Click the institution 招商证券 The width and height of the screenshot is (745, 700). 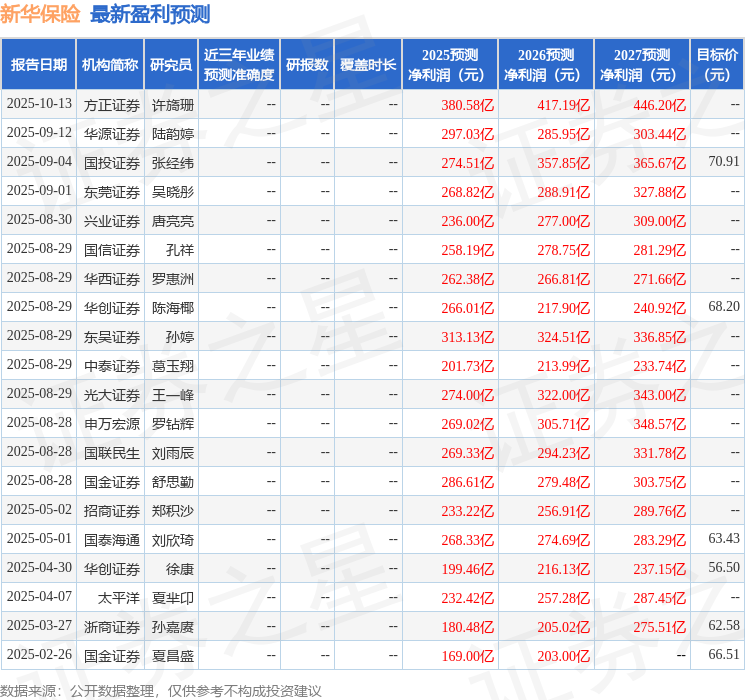[112, 511]
